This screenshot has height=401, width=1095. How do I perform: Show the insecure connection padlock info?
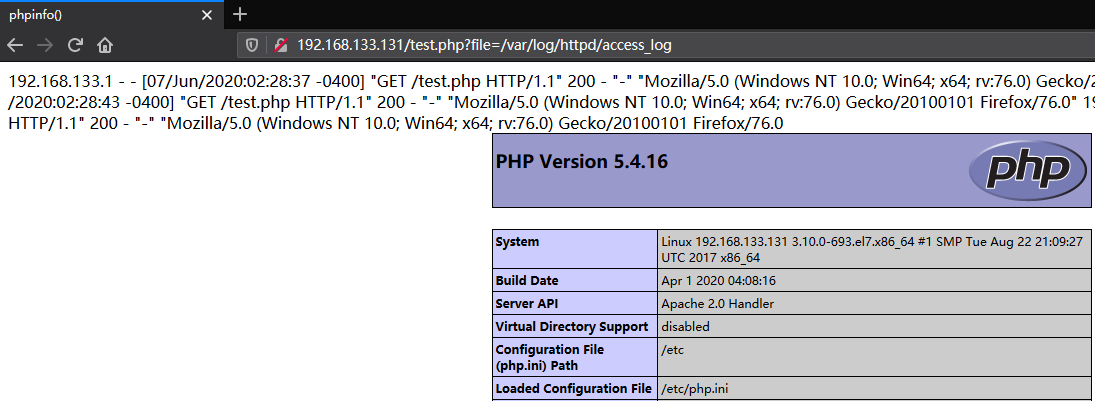pos(281,45)
